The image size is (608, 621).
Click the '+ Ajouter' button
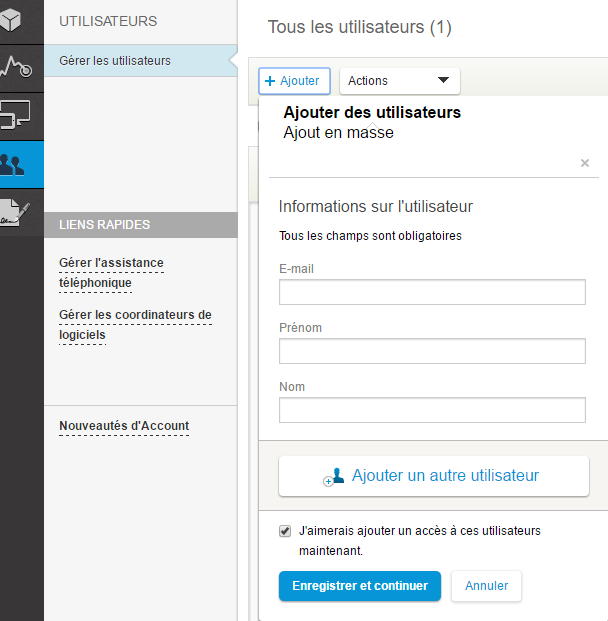pyautogui.click(x=294, y=81)
